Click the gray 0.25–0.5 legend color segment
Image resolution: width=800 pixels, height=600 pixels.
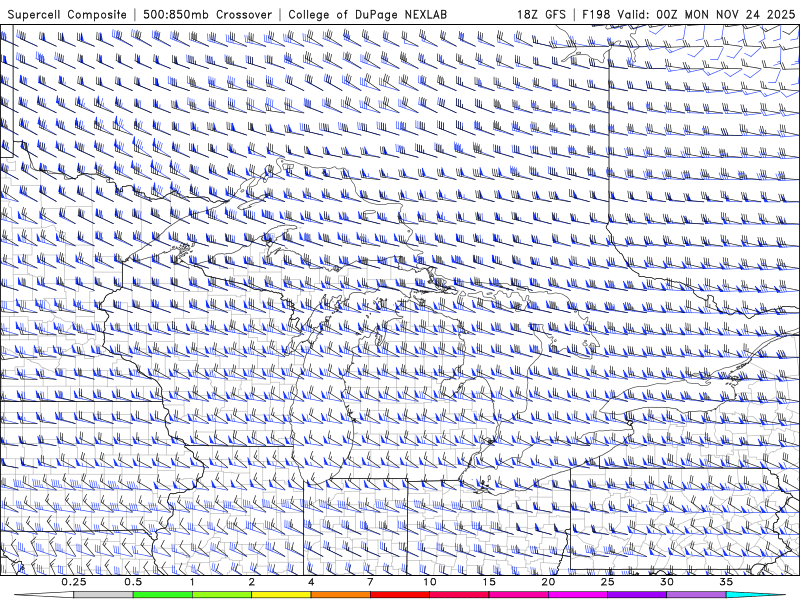coord(103,595)
